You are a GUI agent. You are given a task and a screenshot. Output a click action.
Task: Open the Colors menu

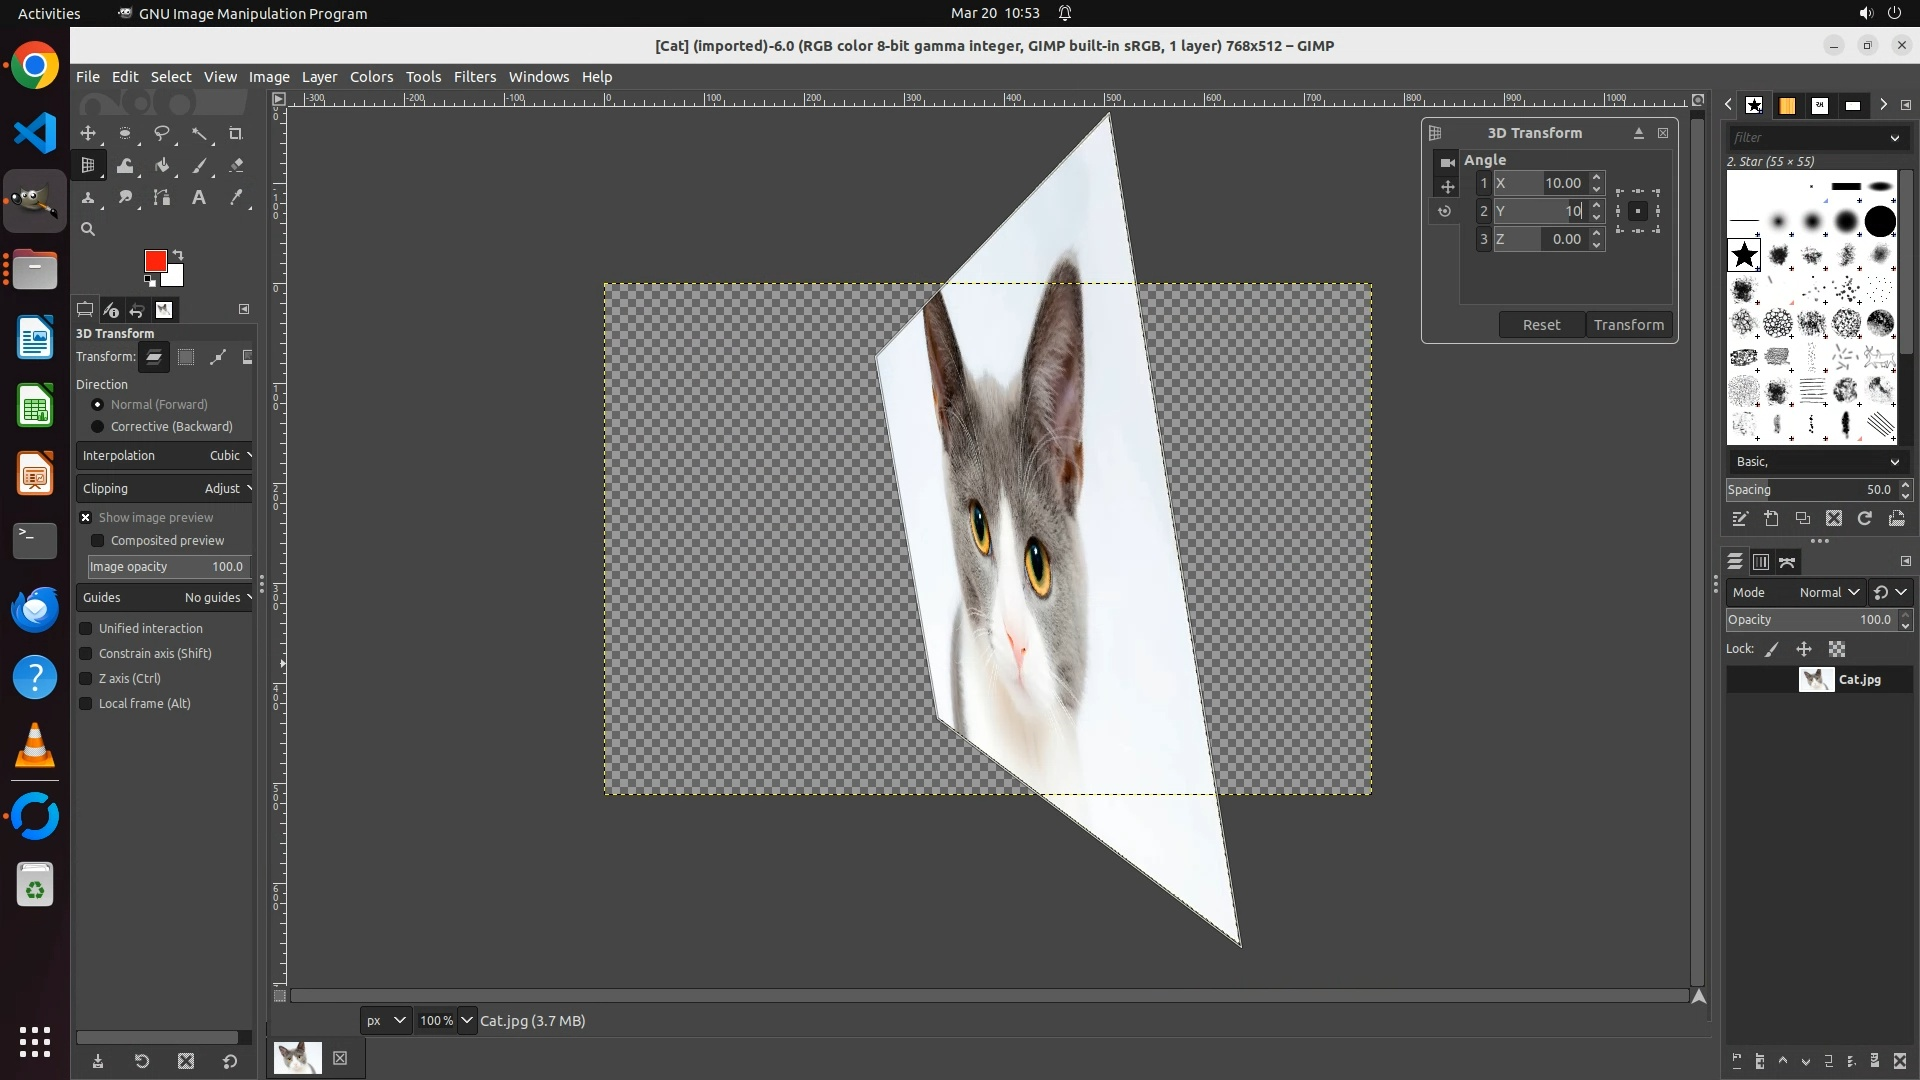point(371,77)
